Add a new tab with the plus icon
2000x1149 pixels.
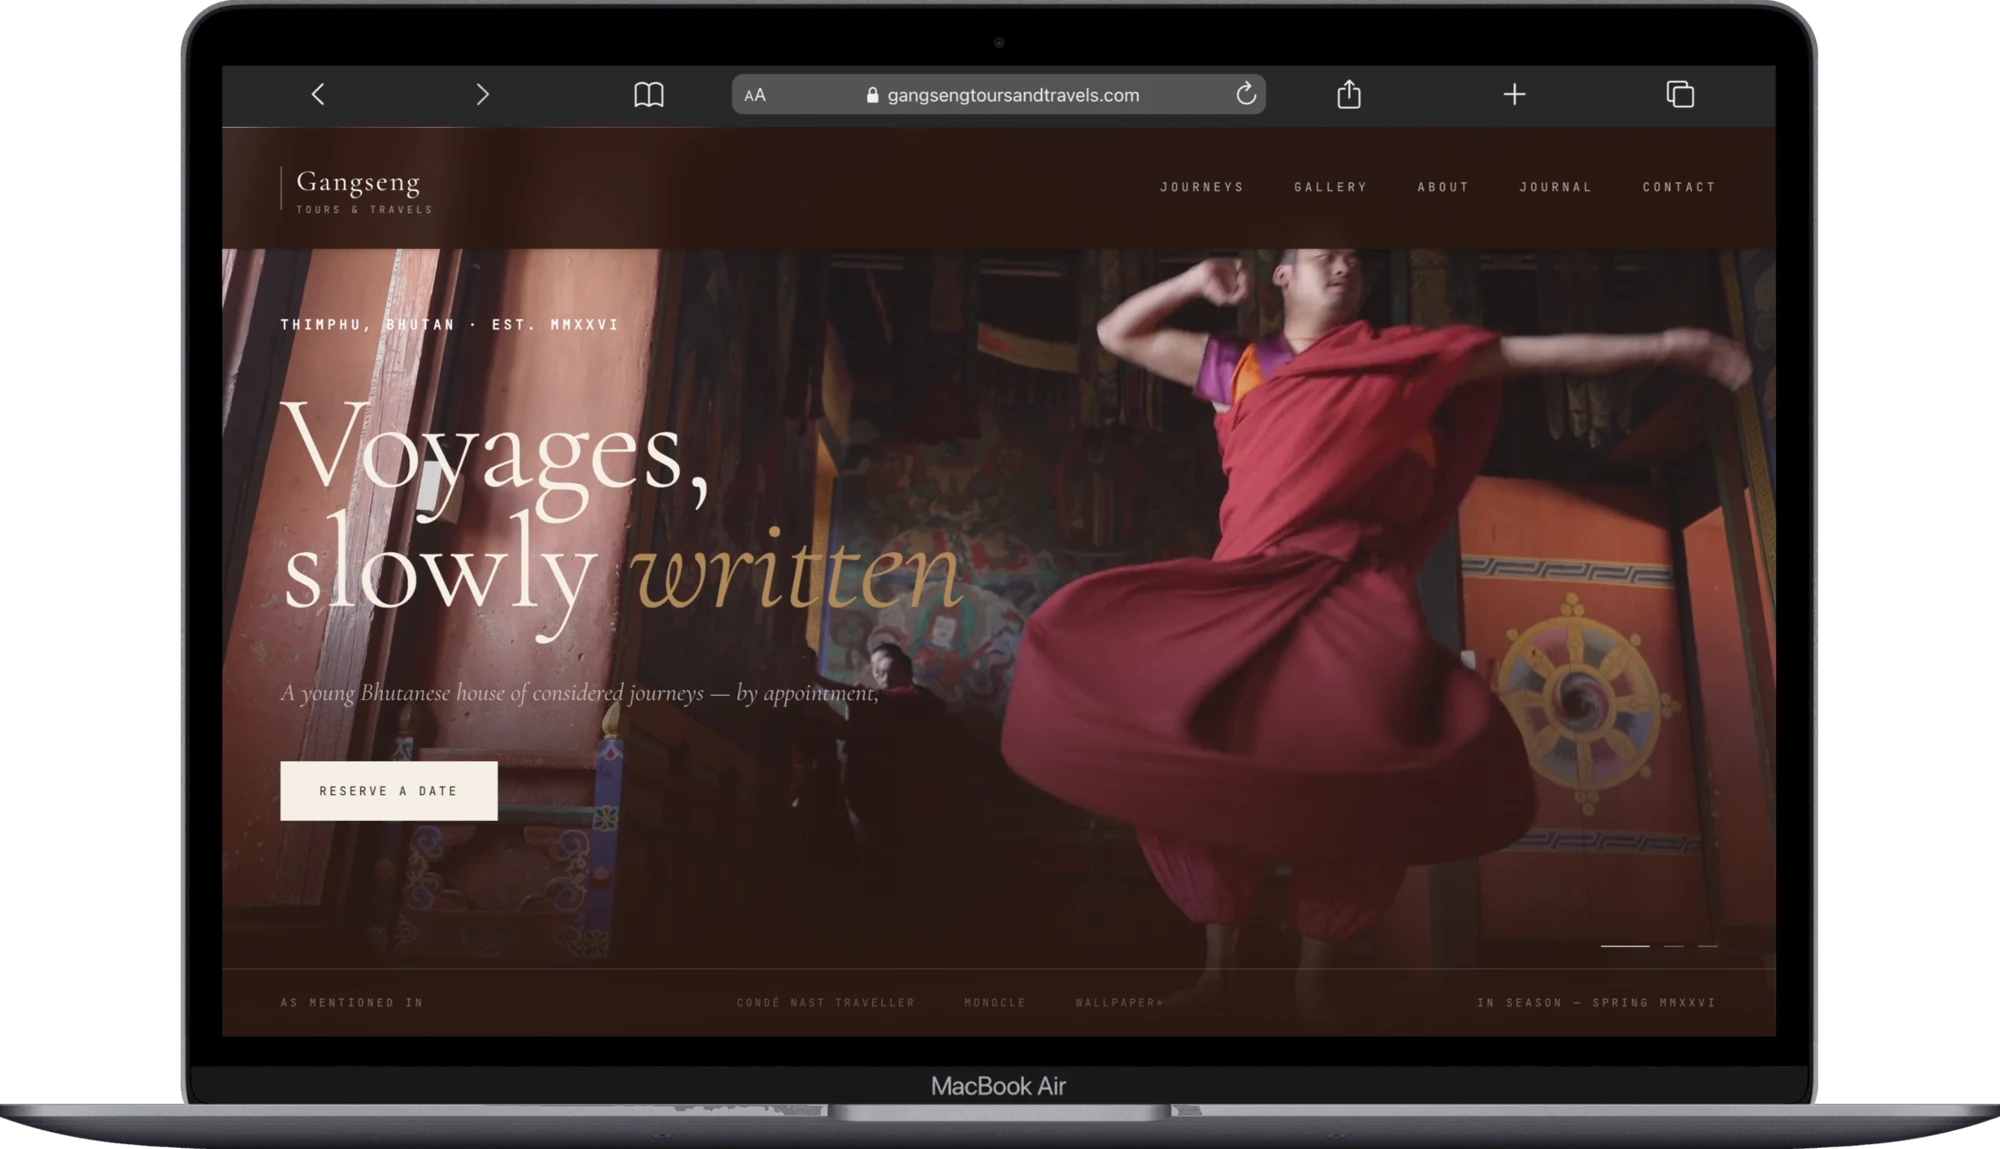tap(1514, 94)
